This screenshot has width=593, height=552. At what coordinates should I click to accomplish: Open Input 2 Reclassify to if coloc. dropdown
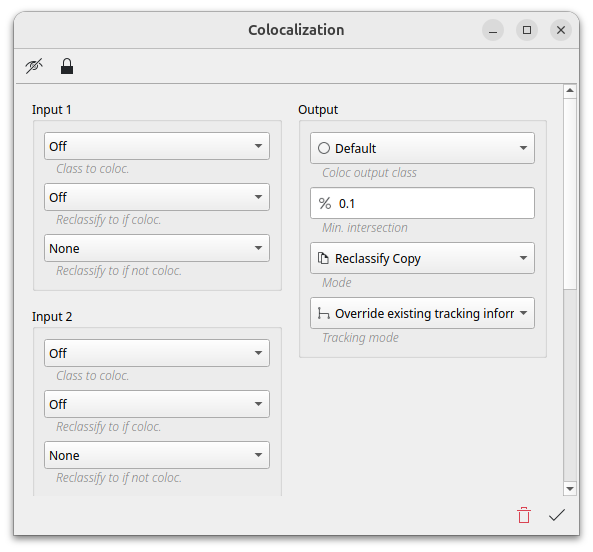[x=157, y=404]
